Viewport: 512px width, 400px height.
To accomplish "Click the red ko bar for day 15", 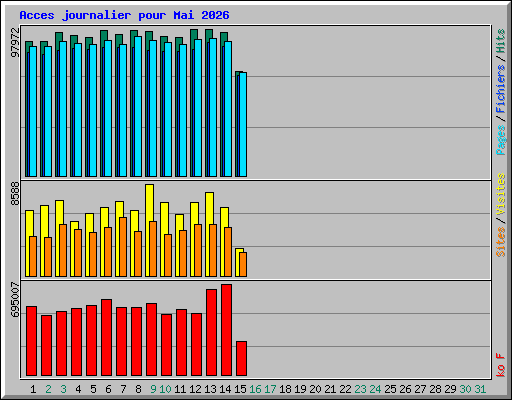I will (241, 358).
